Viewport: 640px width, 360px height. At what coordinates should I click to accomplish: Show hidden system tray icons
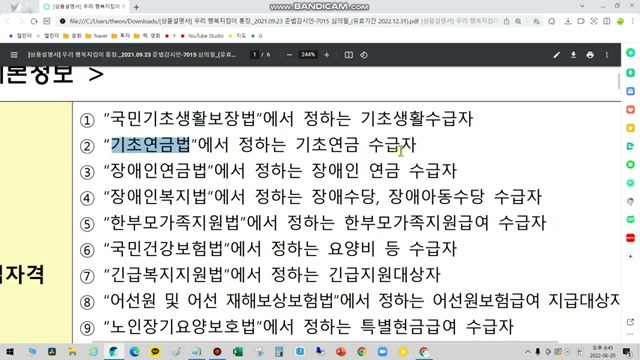pyautogui.click(x=528, y=351)
